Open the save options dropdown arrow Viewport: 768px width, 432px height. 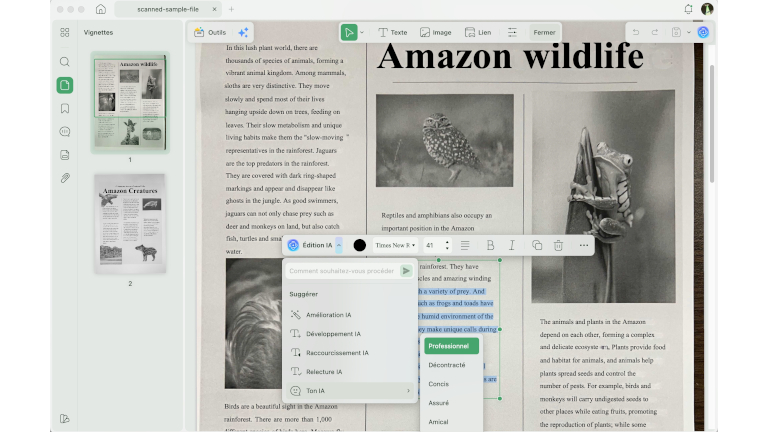689,32
